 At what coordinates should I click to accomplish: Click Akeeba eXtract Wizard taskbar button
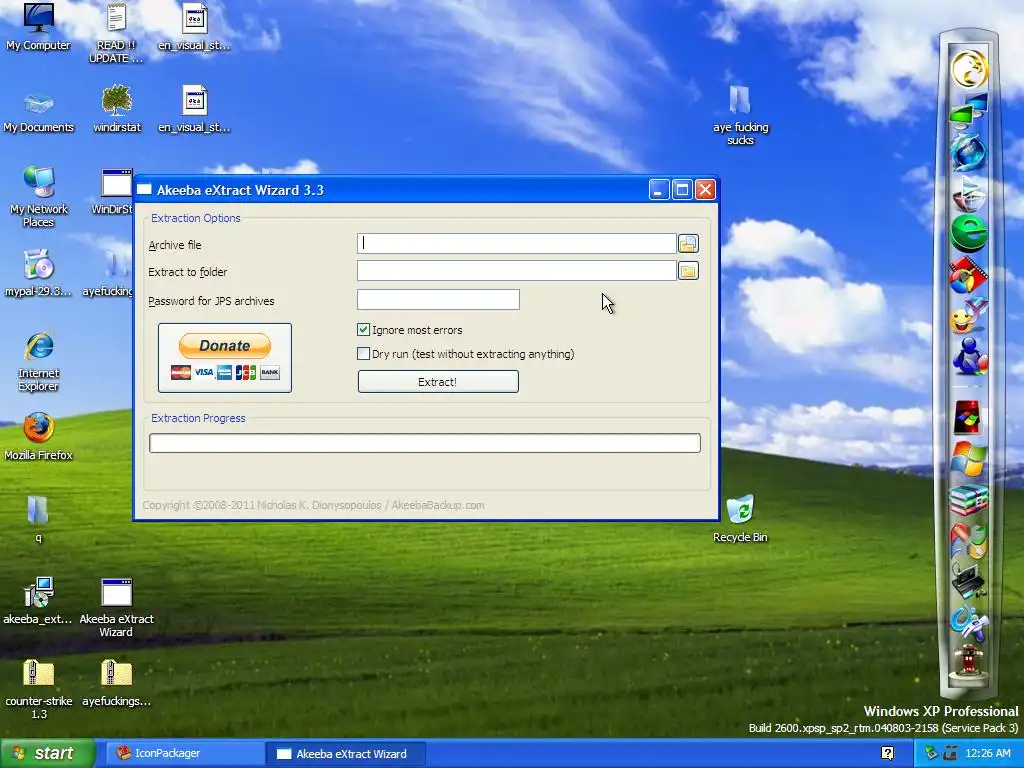[x=346, y=754]
